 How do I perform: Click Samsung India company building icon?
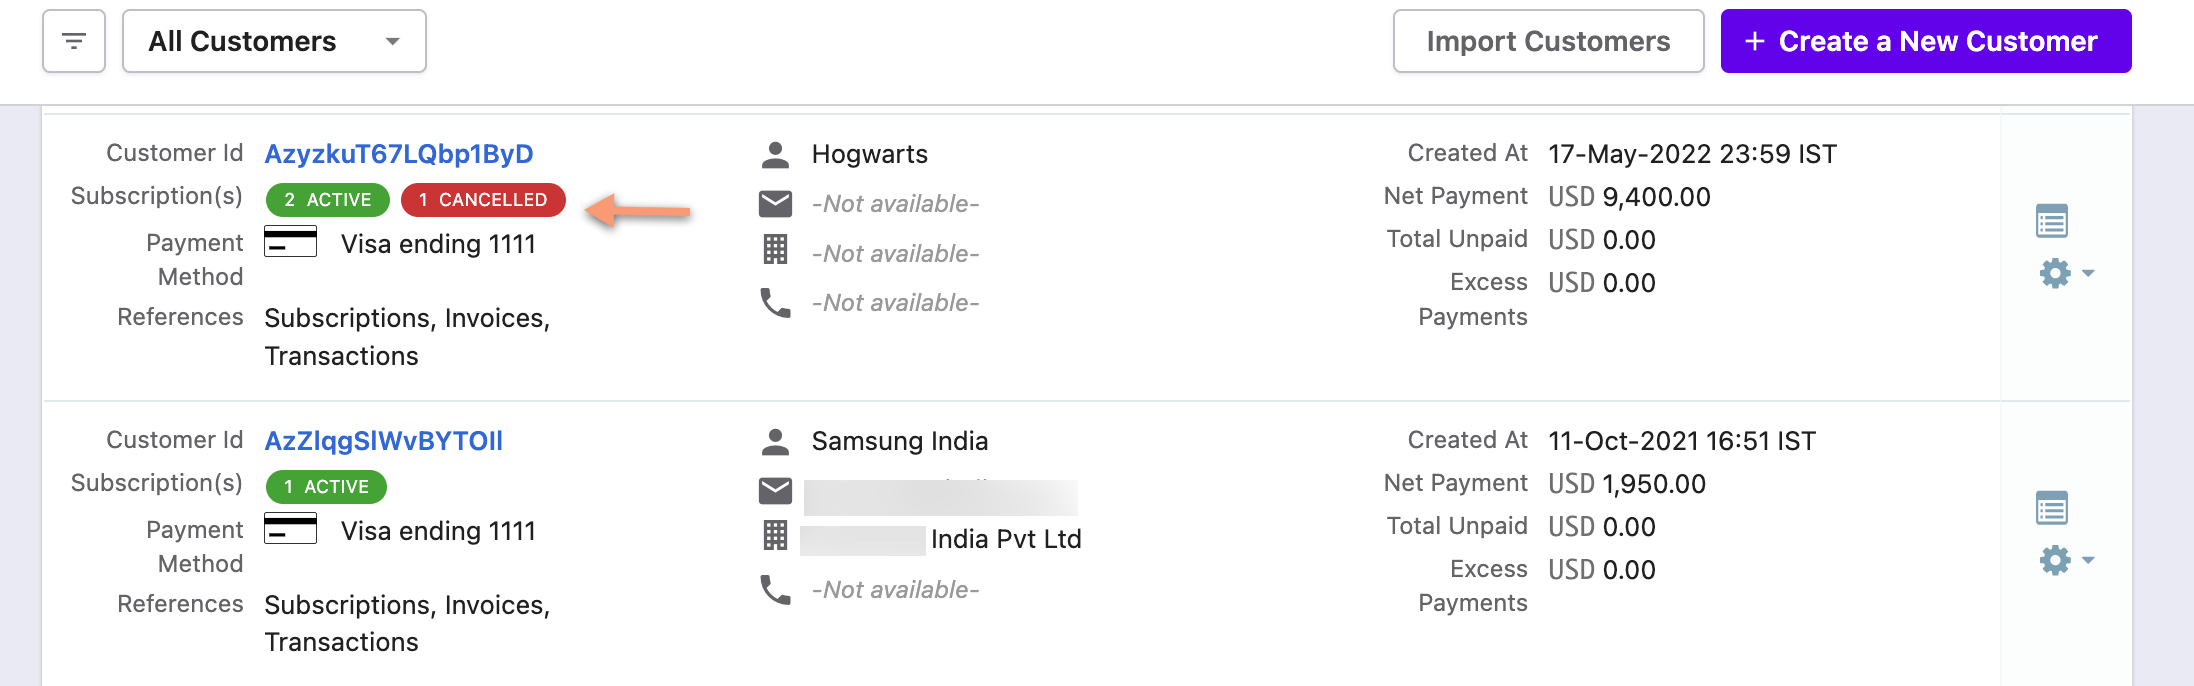pyautogui.click(x=775, y=536)
